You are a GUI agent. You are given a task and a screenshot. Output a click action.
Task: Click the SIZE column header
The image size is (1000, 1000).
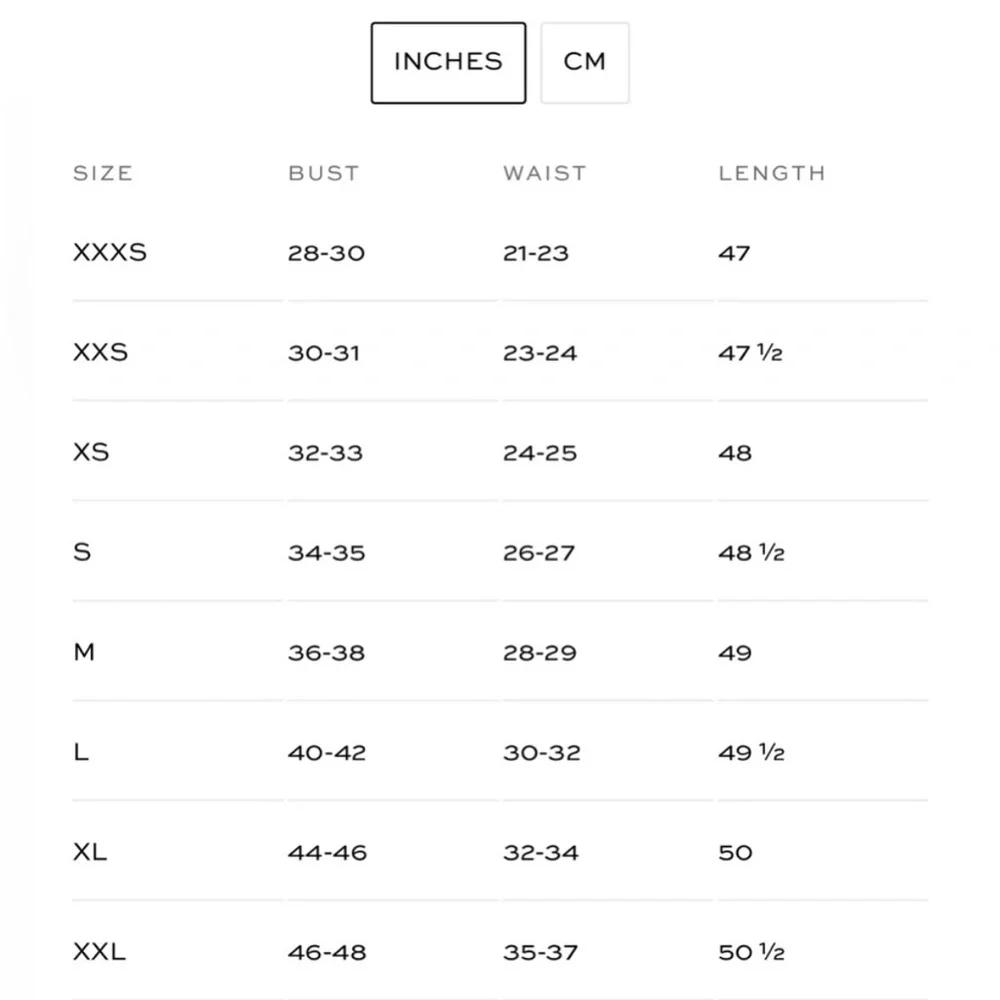(103, 173)
